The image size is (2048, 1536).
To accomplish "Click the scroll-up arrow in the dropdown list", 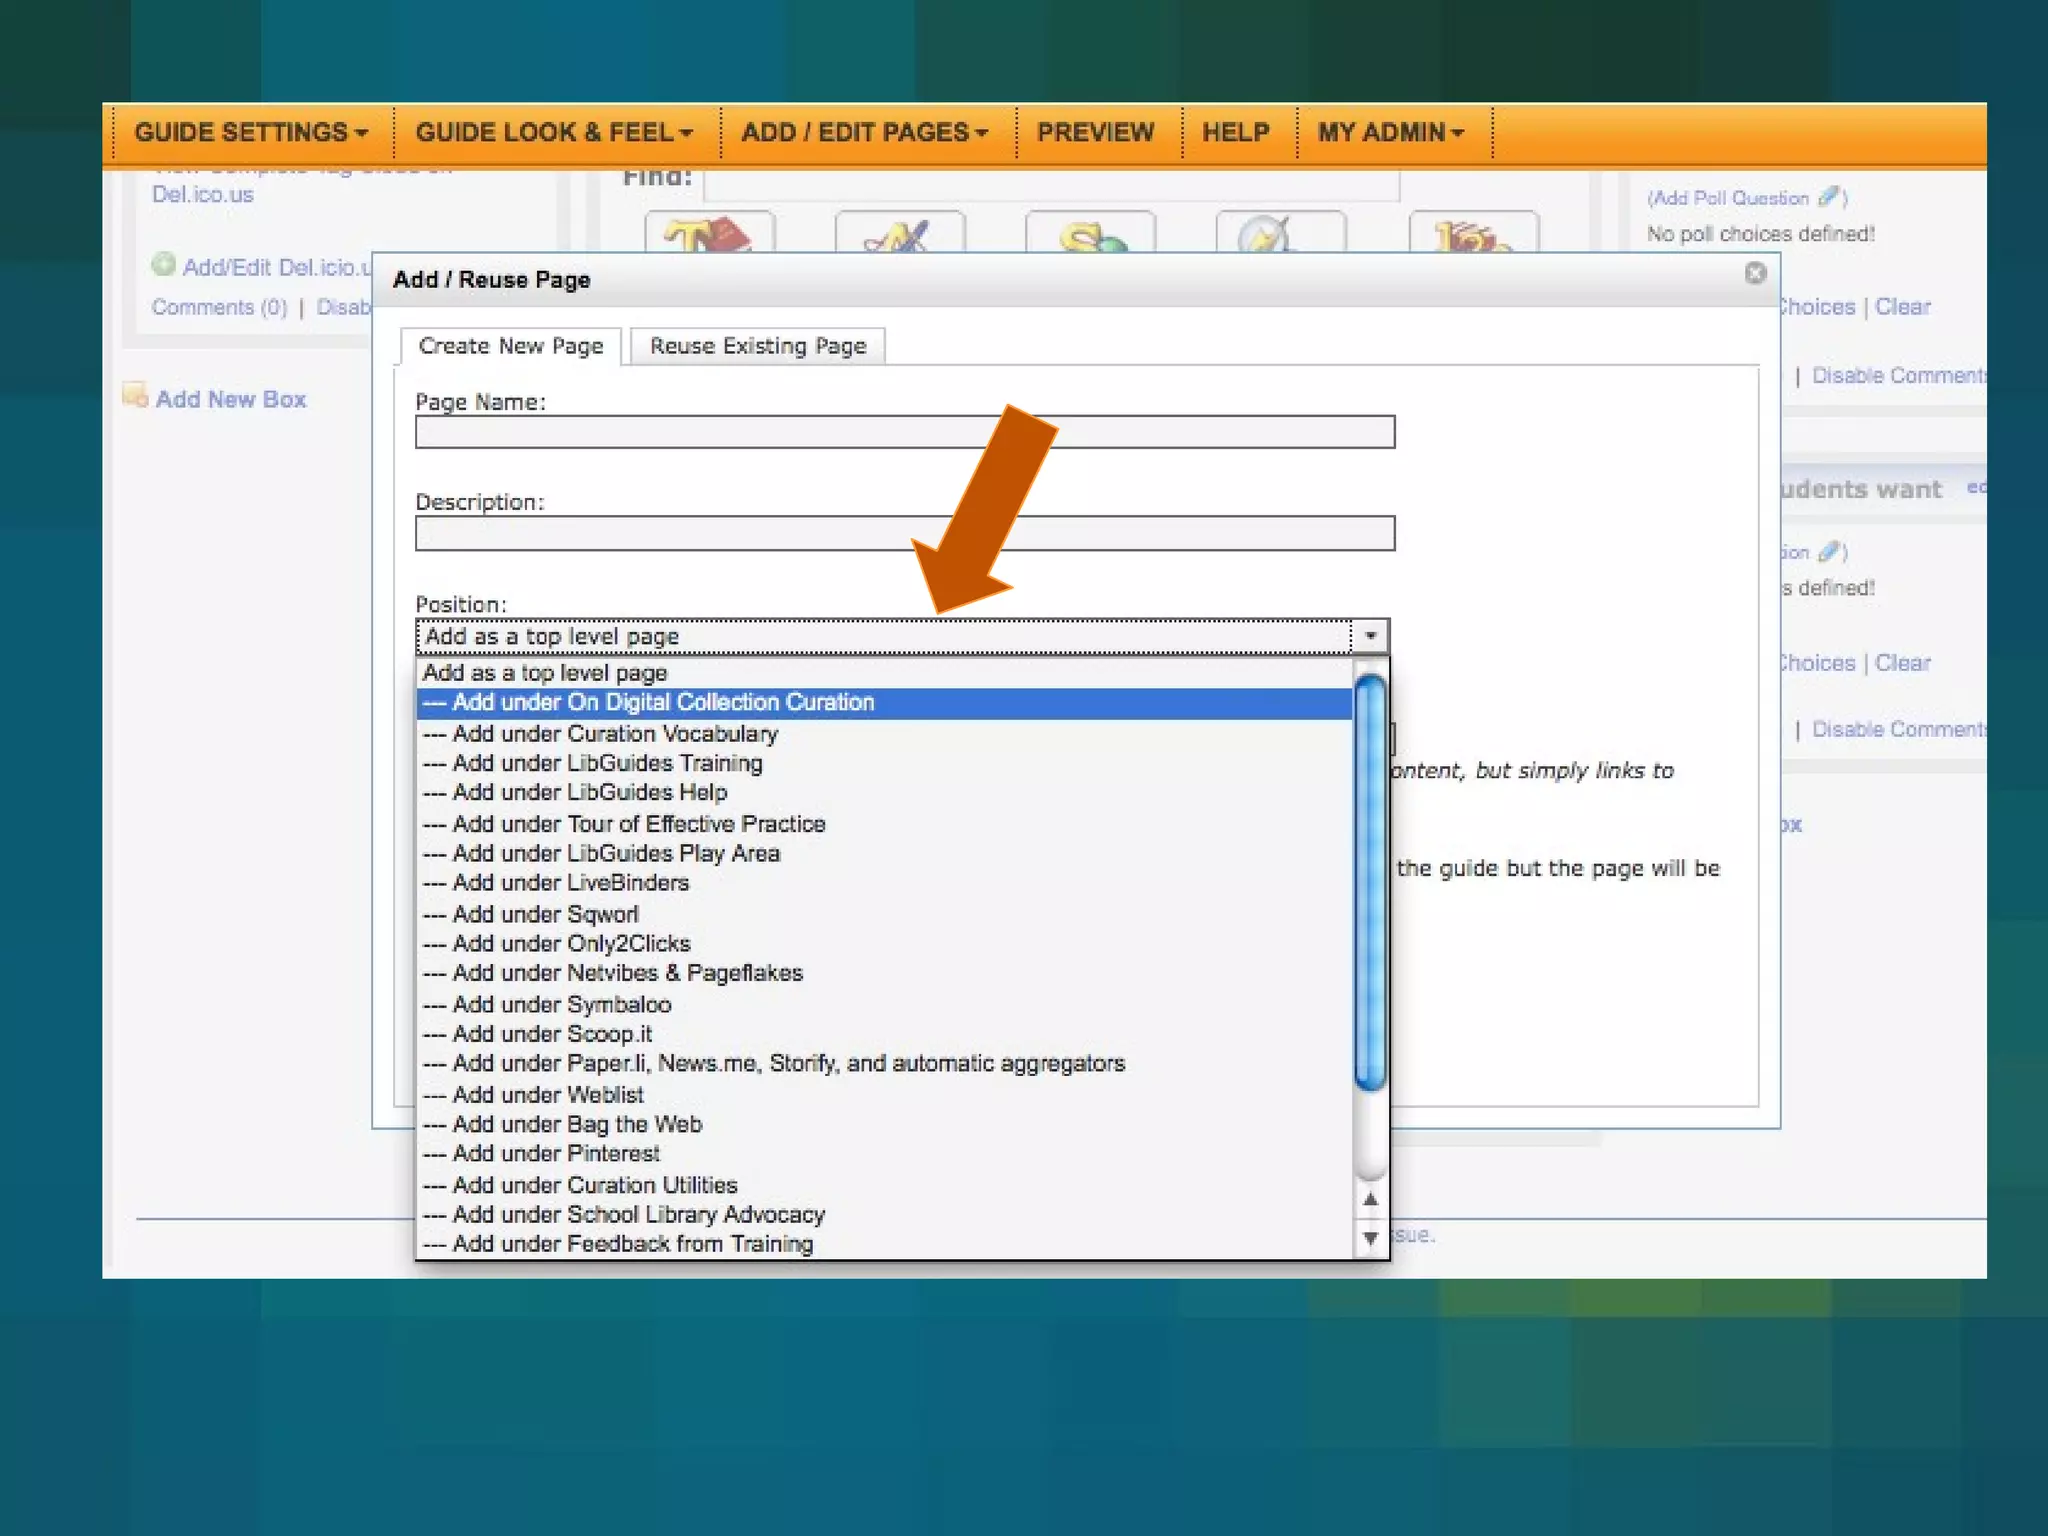I will tap(1370, 1199).
